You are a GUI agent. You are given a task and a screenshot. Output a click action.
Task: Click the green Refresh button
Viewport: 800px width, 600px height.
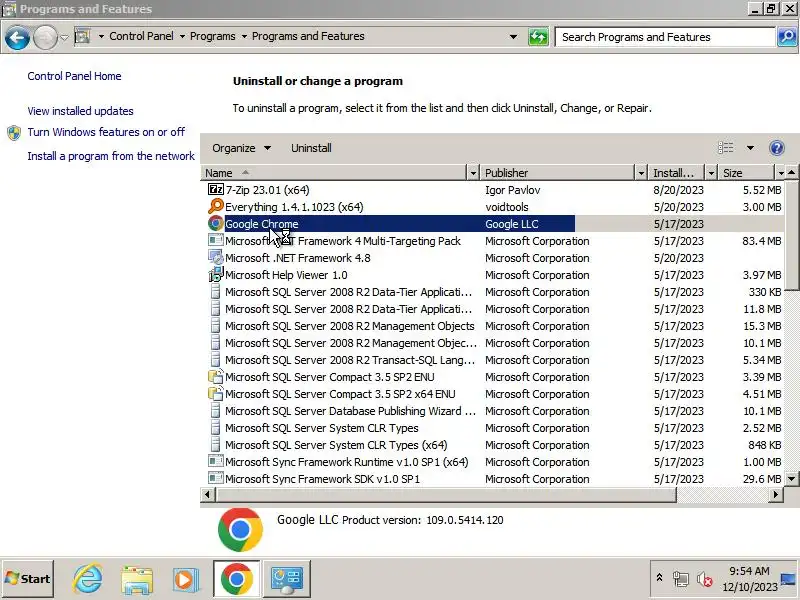point(538,37)
